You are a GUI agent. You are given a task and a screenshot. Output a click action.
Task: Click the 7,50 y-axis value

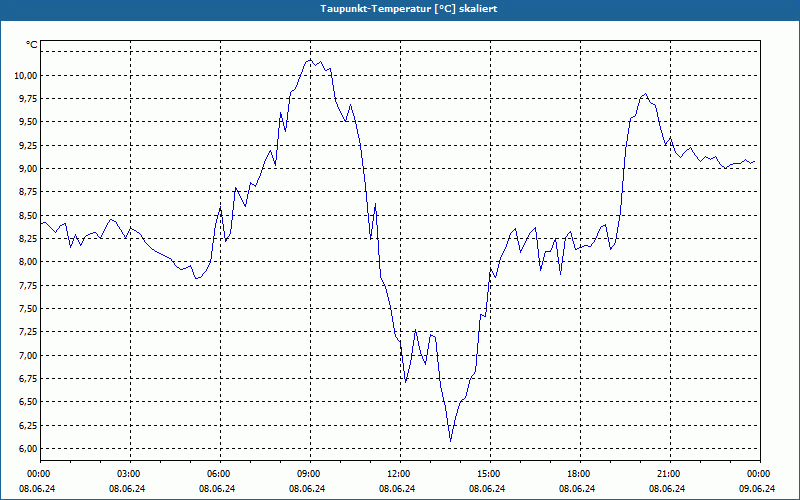click(27, 309)
